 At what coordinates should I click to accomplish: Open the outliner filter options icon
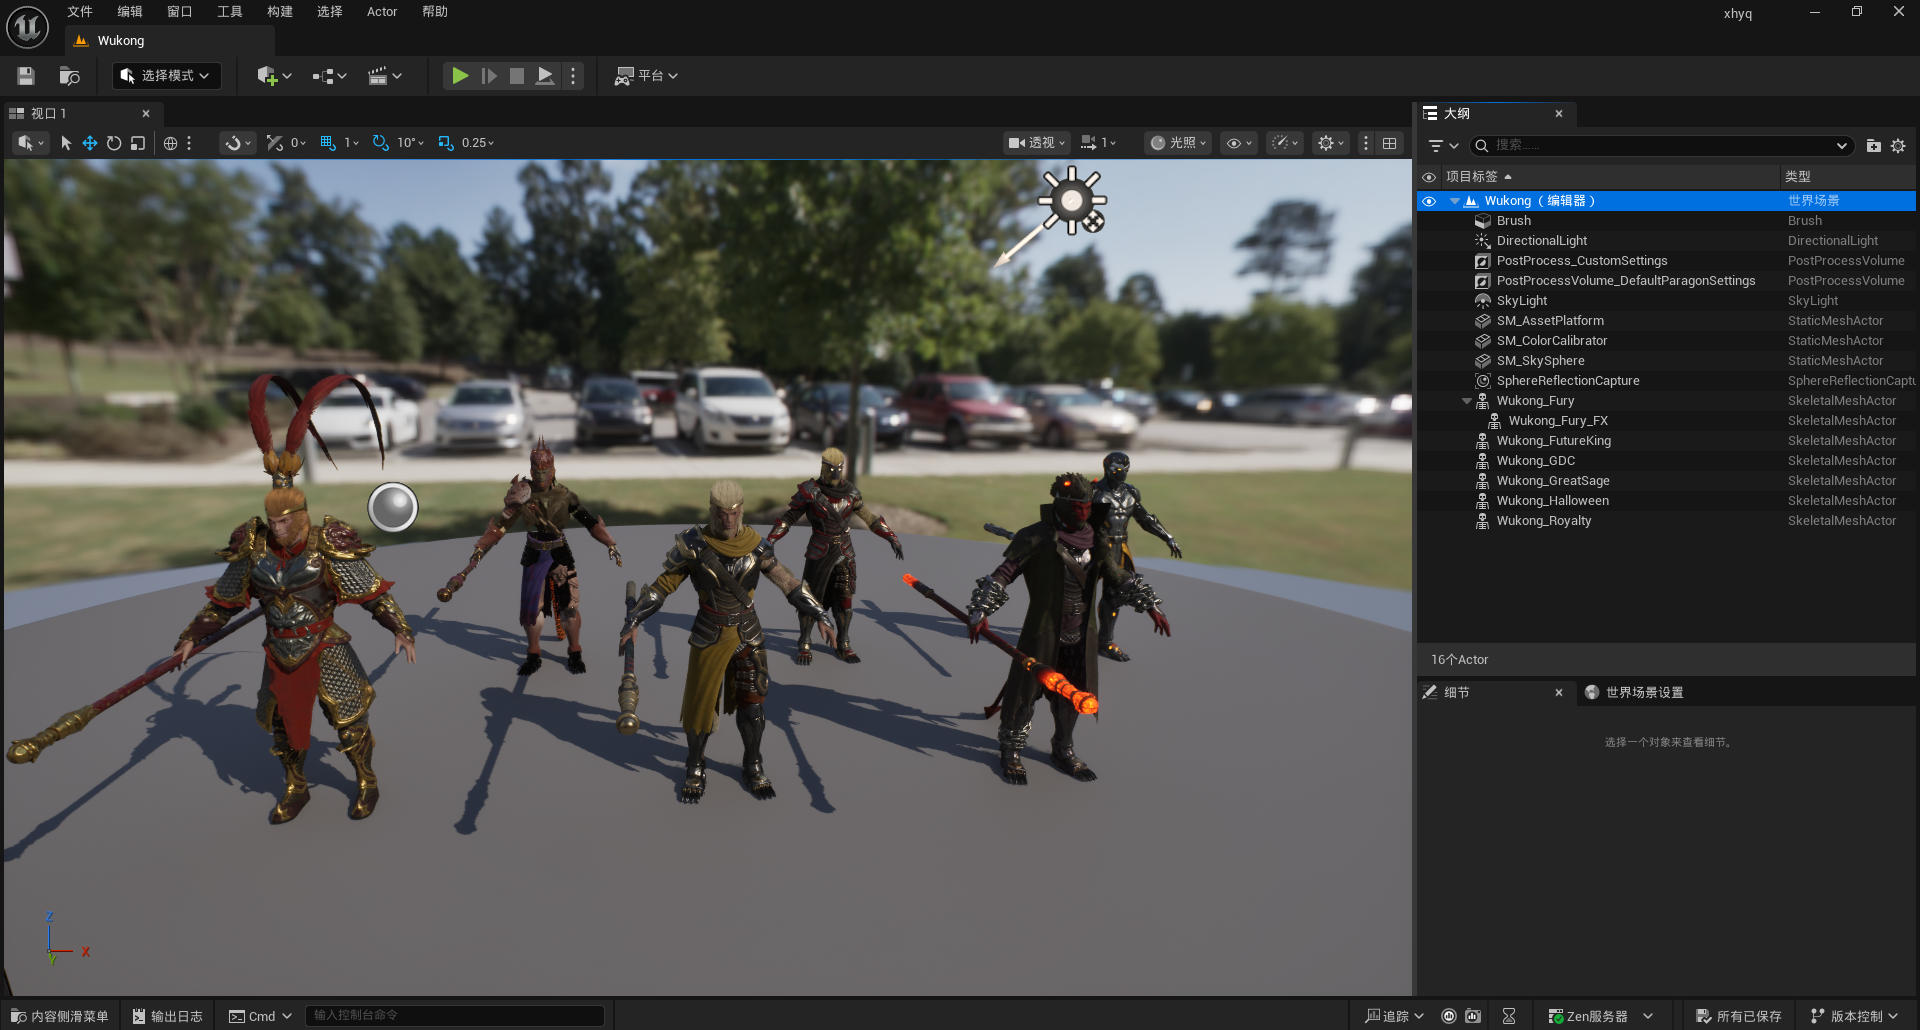(x=1442, y=146)
